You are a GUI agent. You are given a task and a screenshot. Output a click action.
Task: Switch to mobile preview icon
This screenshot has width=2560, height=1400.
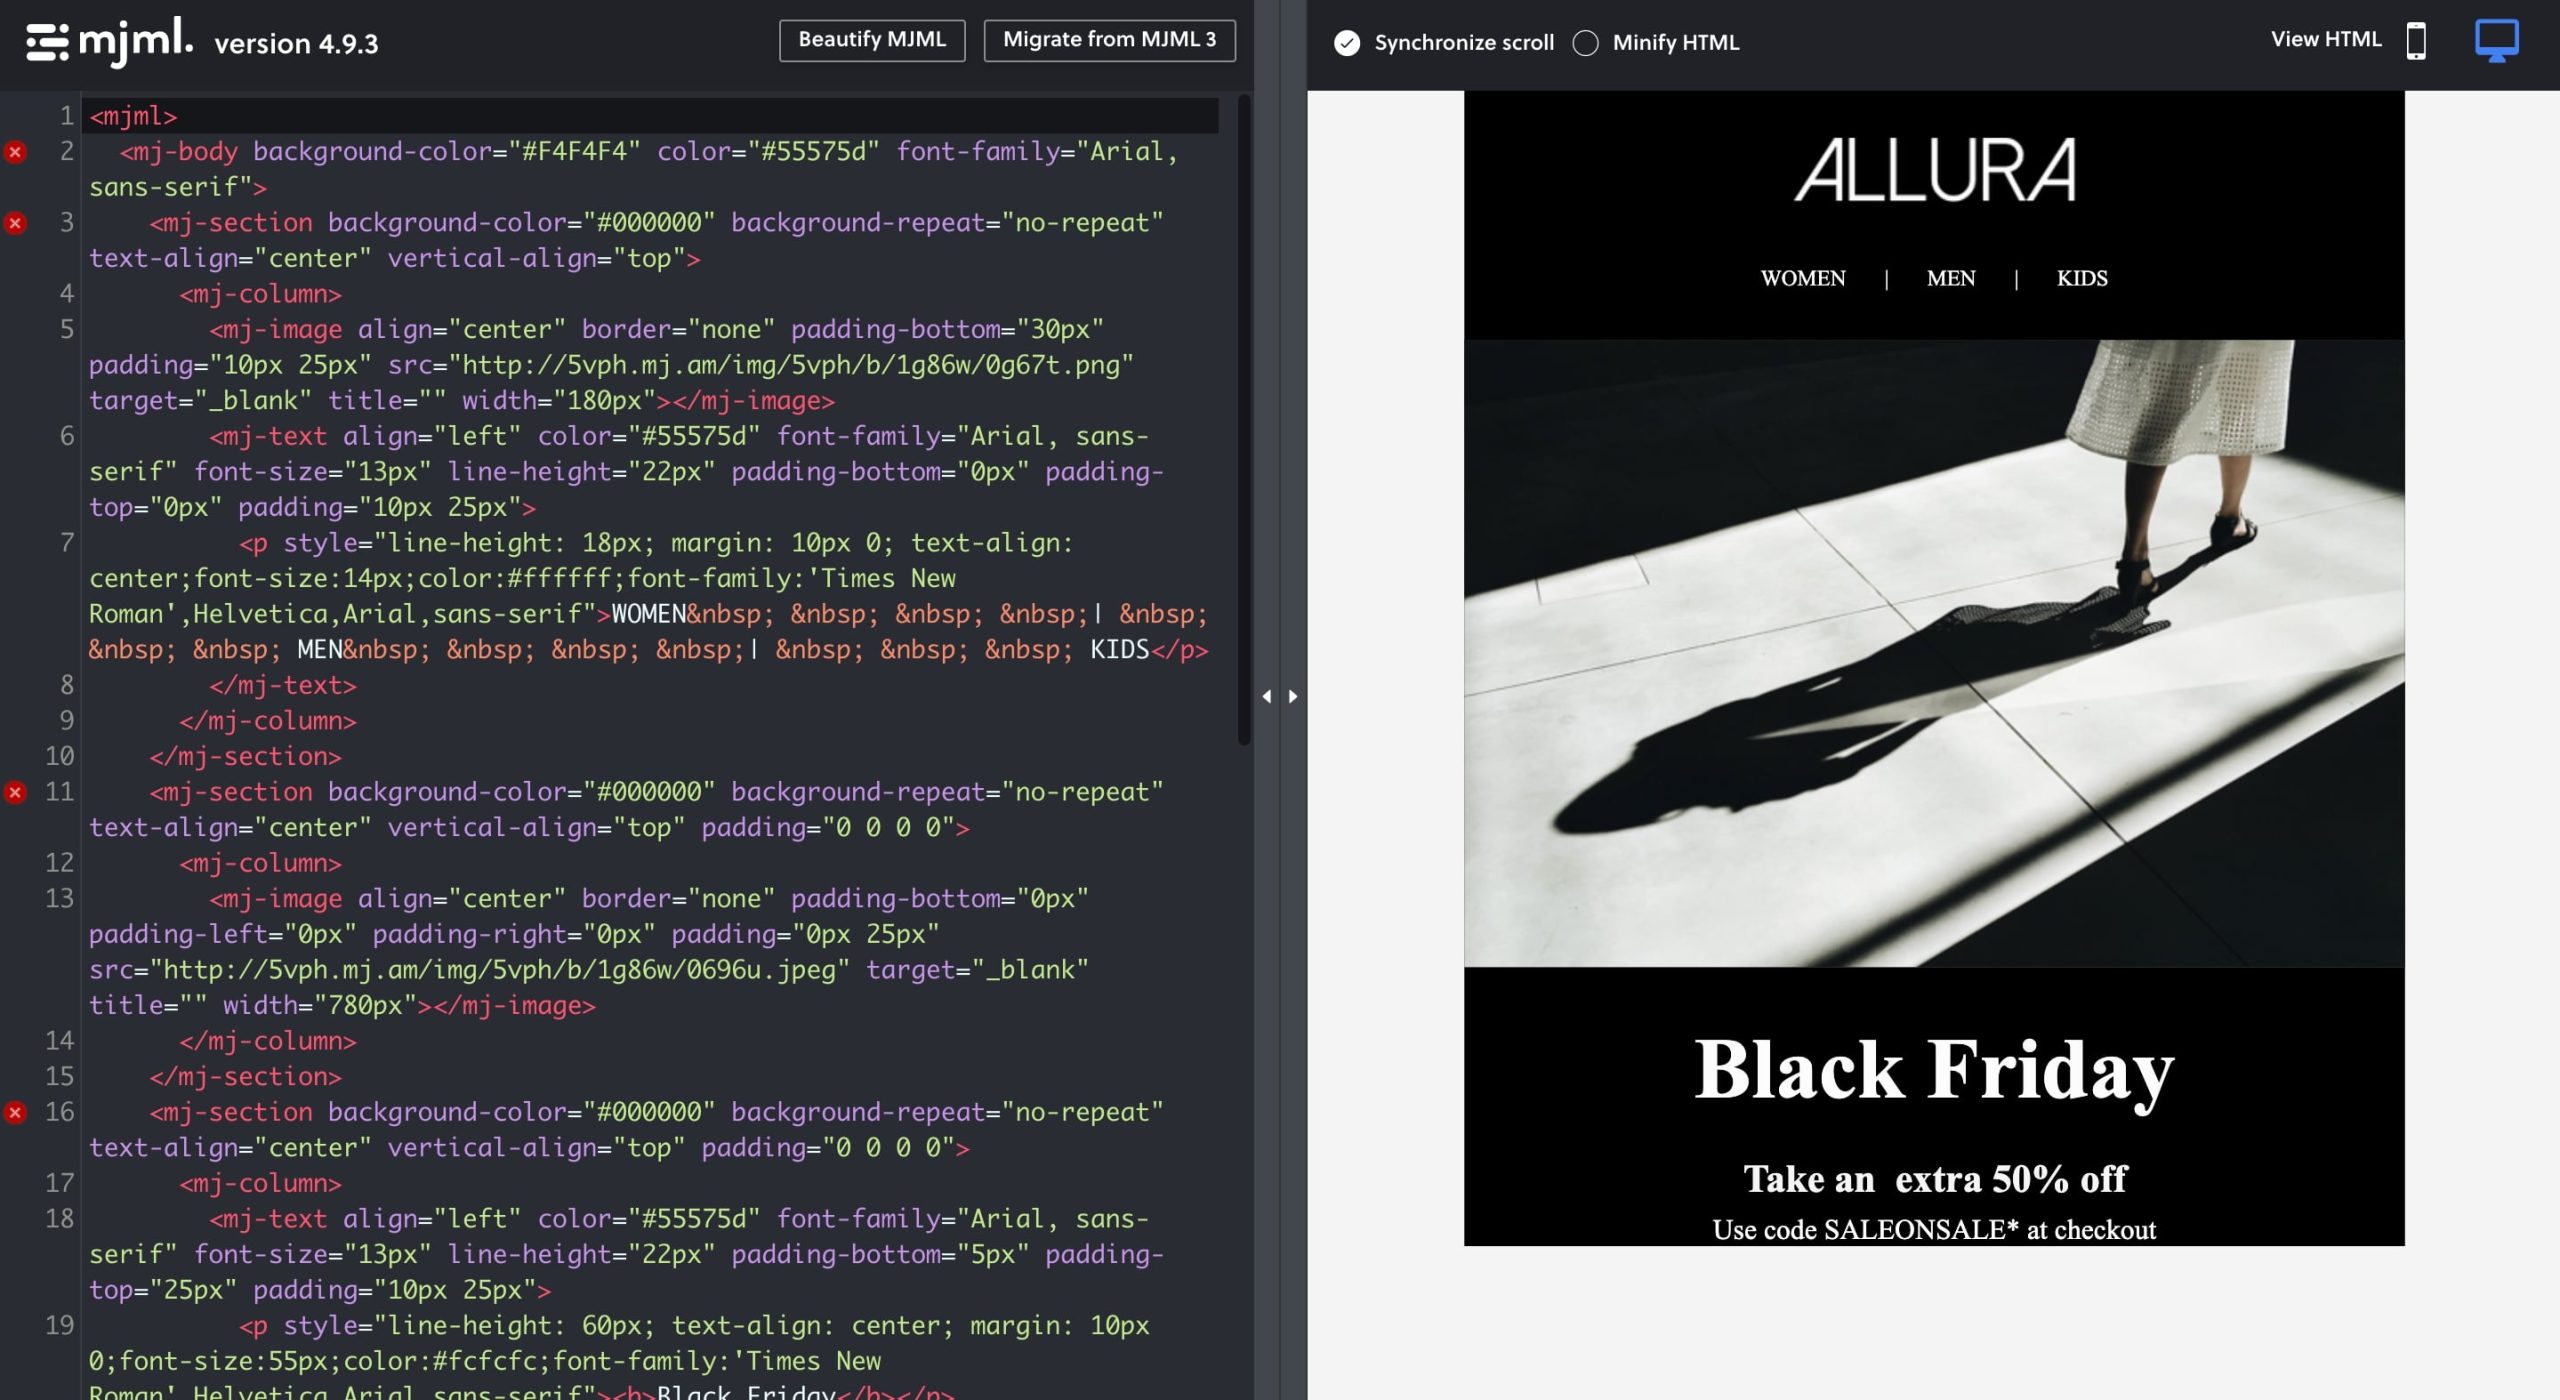pos(2416,41)
